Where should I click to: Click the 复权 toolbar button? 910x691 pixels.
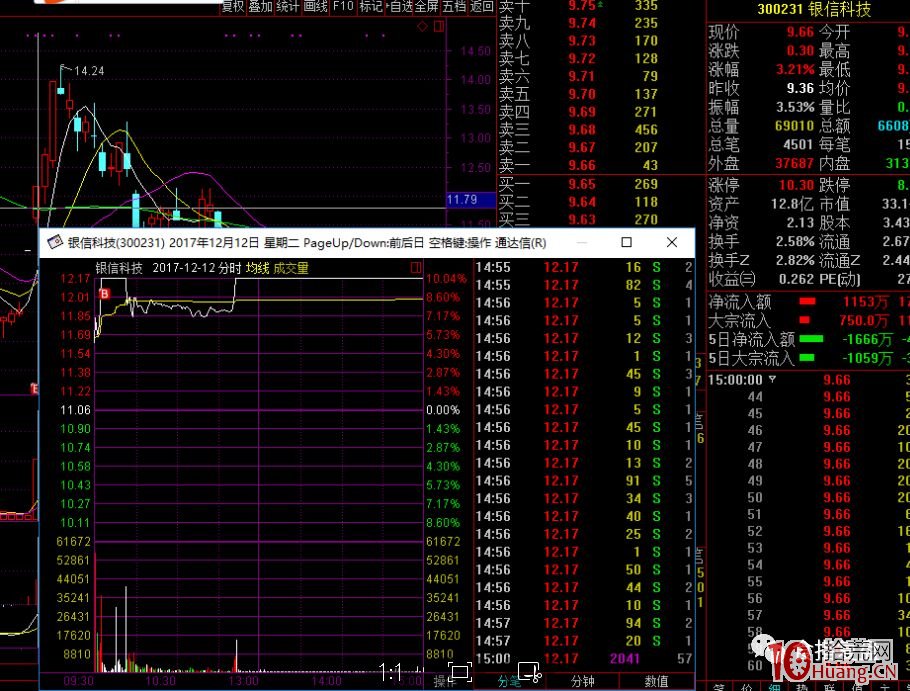[x=233, y=6]
